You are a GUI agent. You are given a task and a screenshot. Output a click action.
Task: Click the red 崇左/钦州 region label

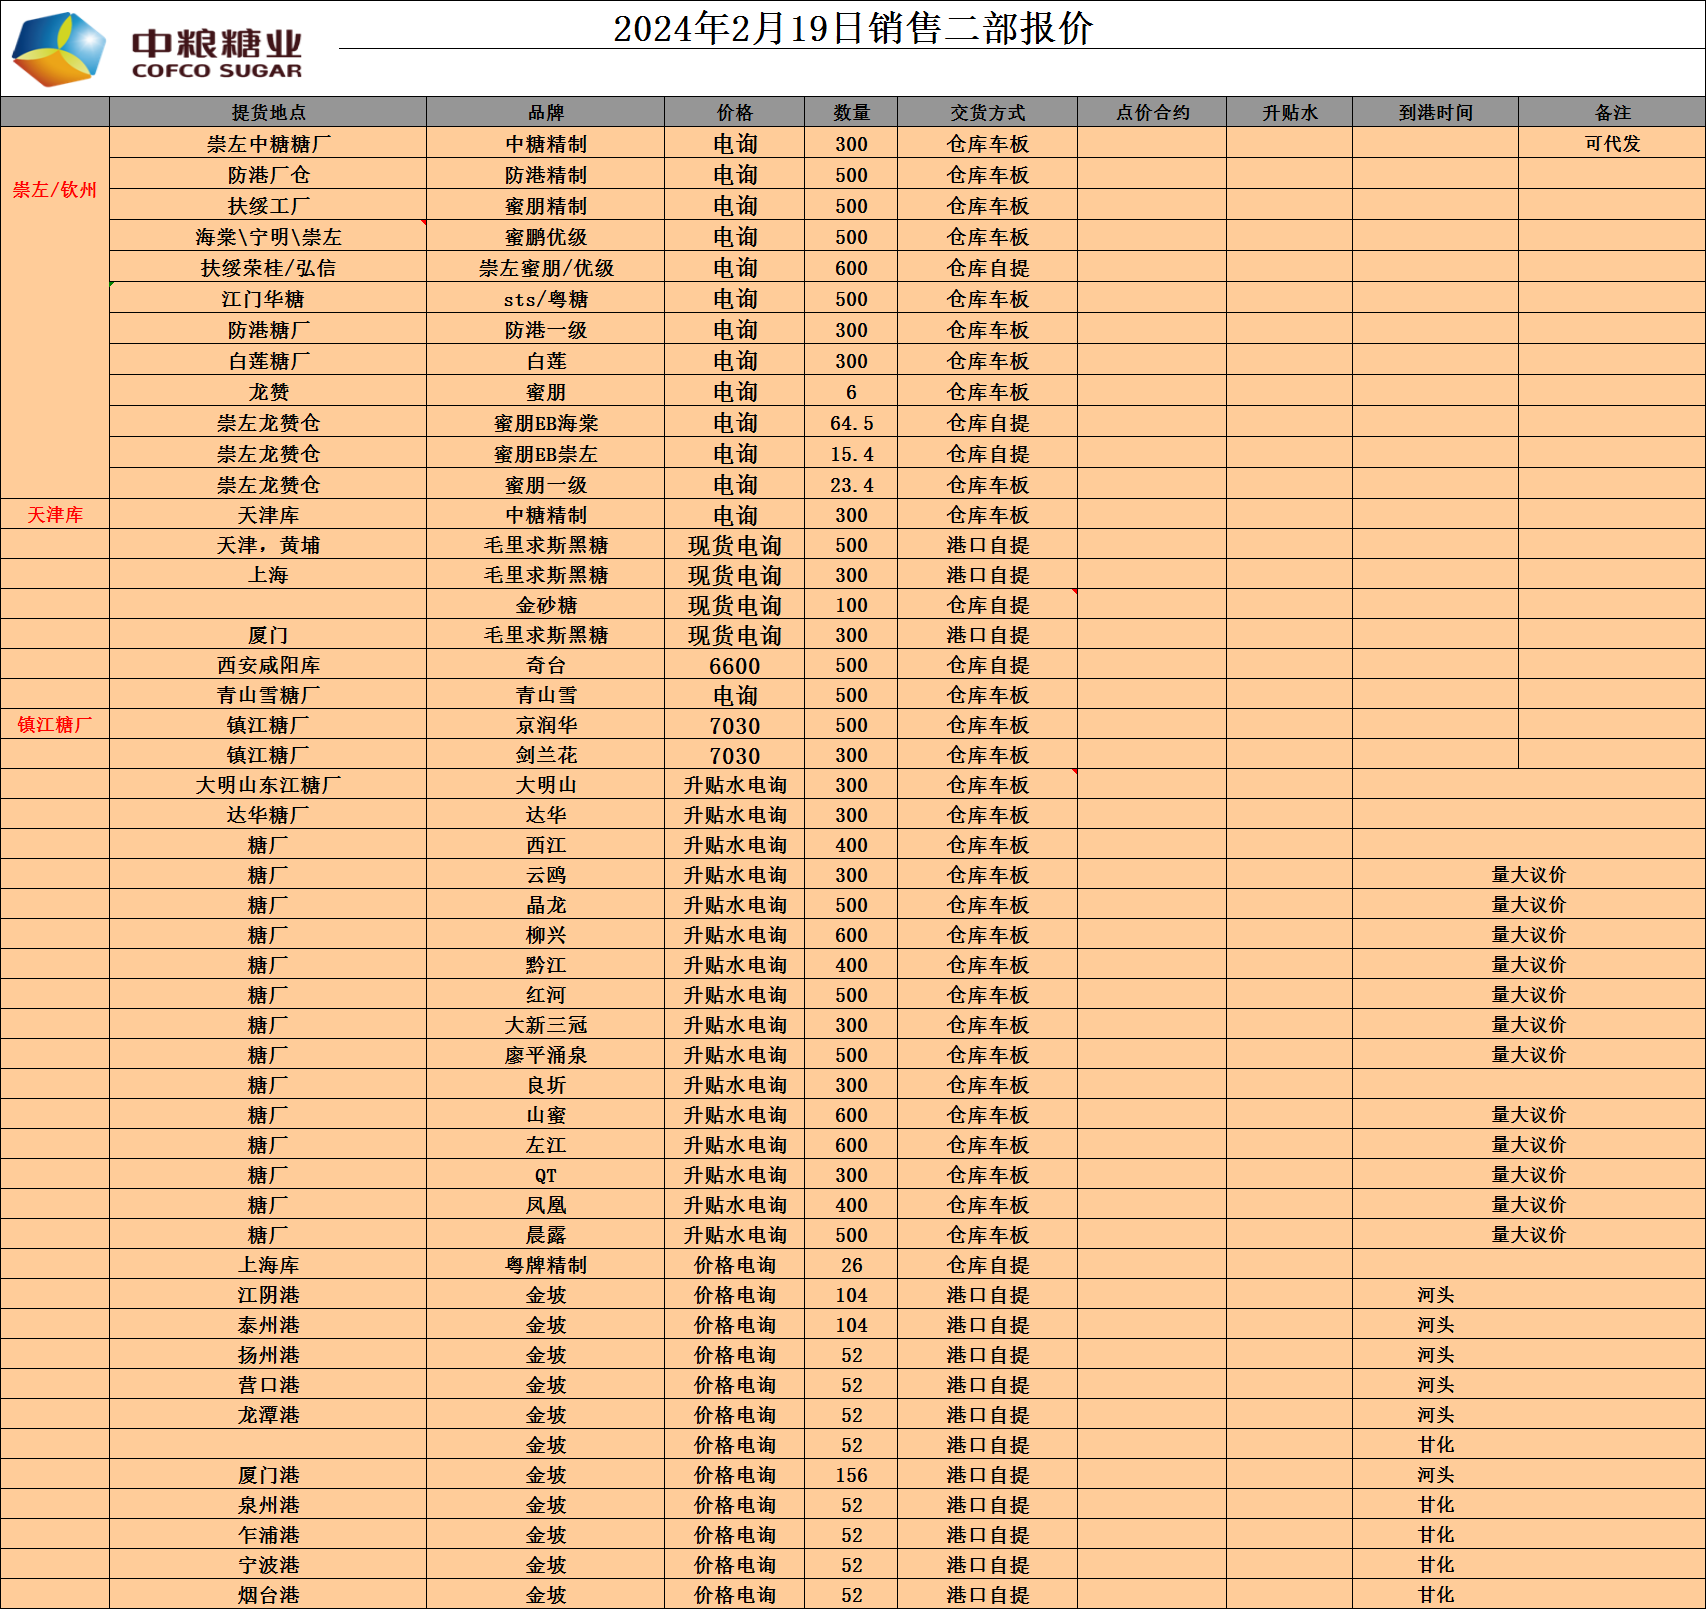(x=55, y=190)
